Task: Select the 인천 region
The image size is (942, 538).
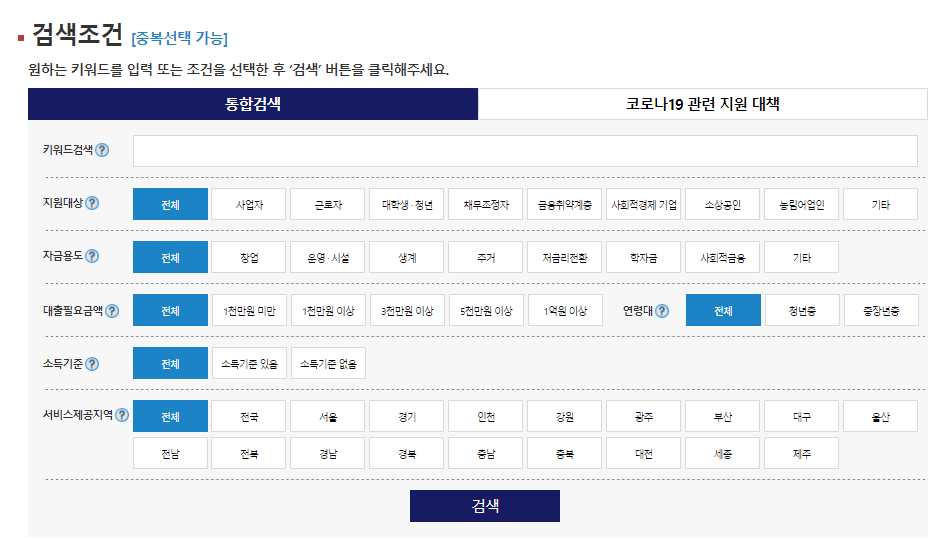Action: [x=486, y=416]
